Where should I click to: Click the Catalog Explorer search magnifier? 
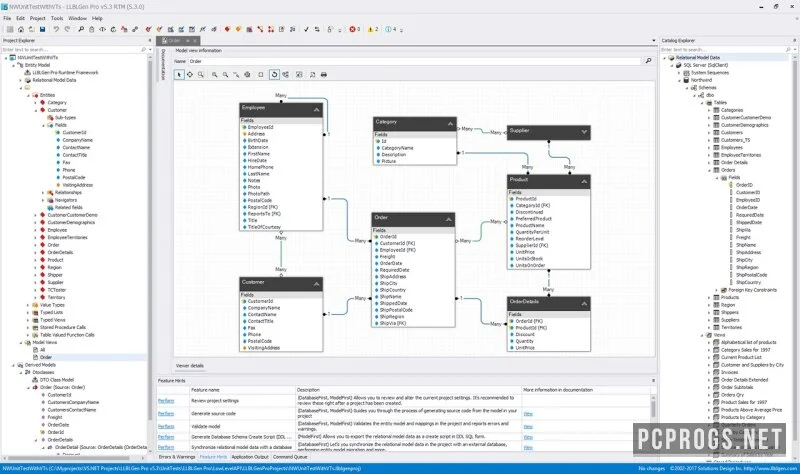click(788, 49)
